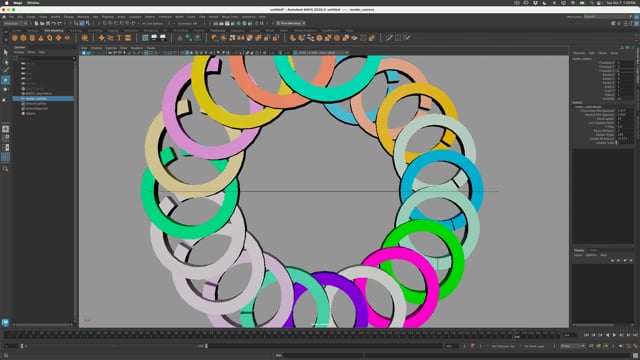Create a polygon cube from the shelf
640x360 pixels.
pos(23,38)
